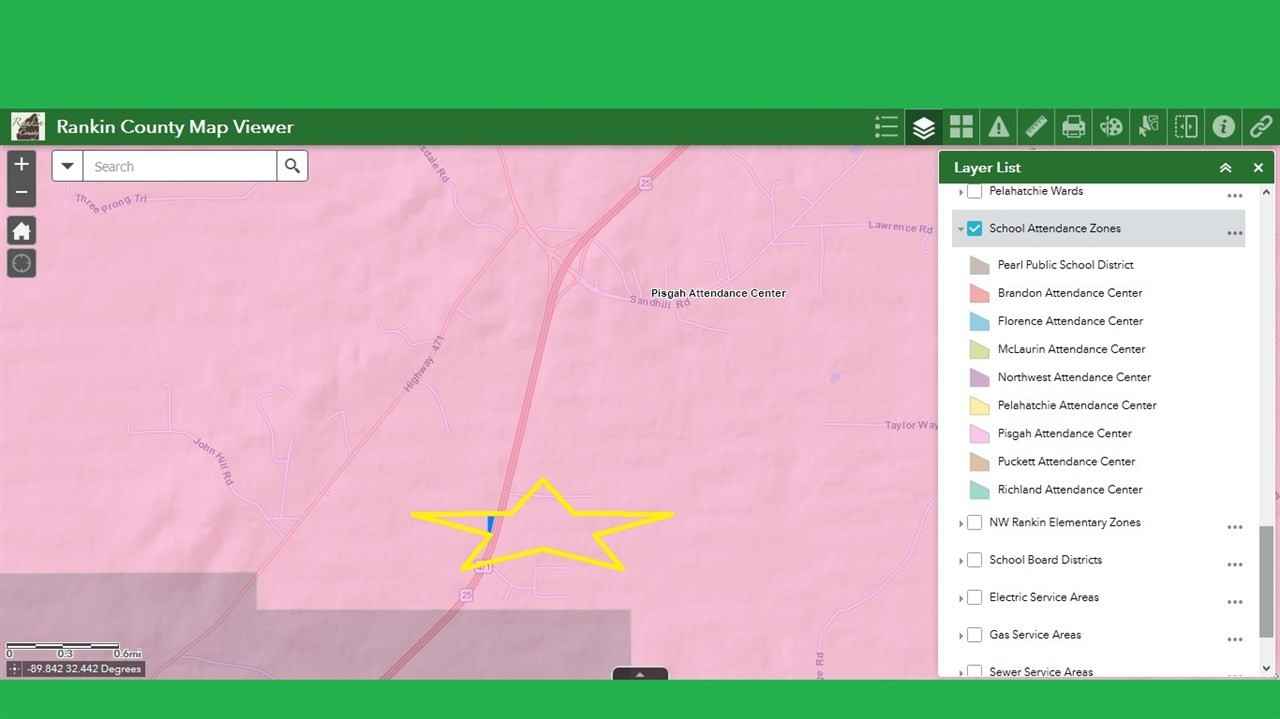Collapse the Layer List panel
The width and height of the screenshot is (1280, 719).
1225,168
